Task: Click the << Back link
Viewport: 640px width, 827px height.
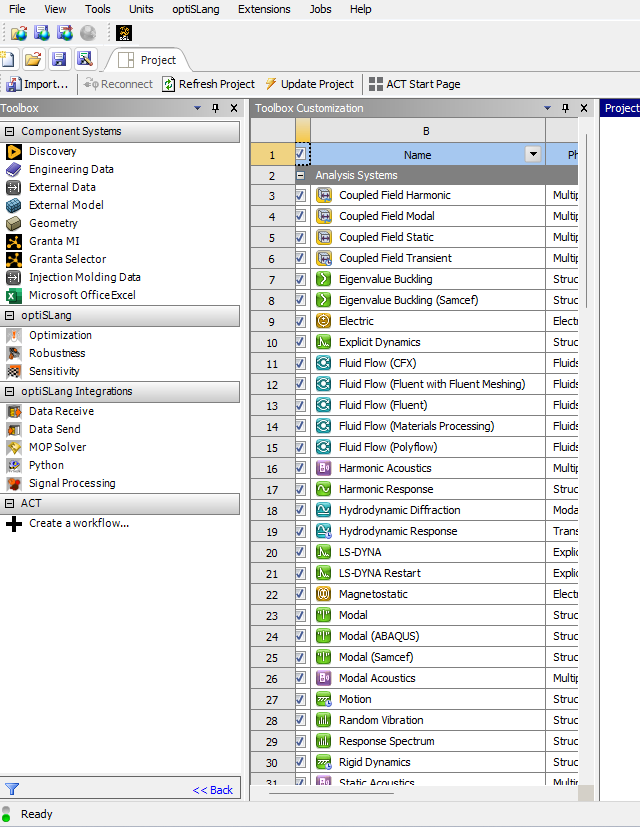Action: pyautogui.click(x=213, y=790)
